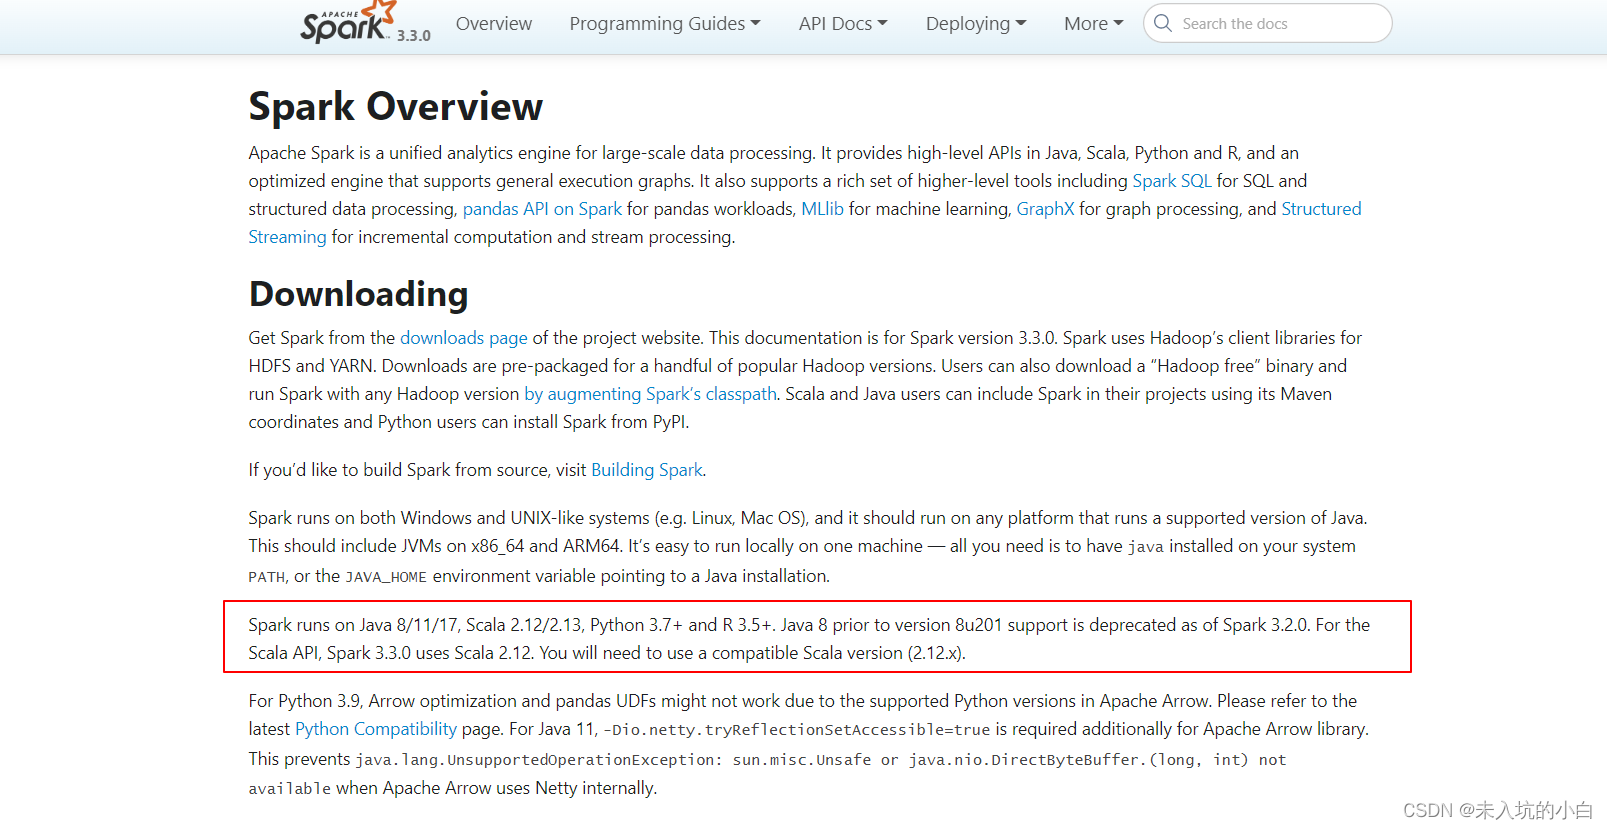Click the Spark Overview heading
1607x830 pixels.
[396, 106]
